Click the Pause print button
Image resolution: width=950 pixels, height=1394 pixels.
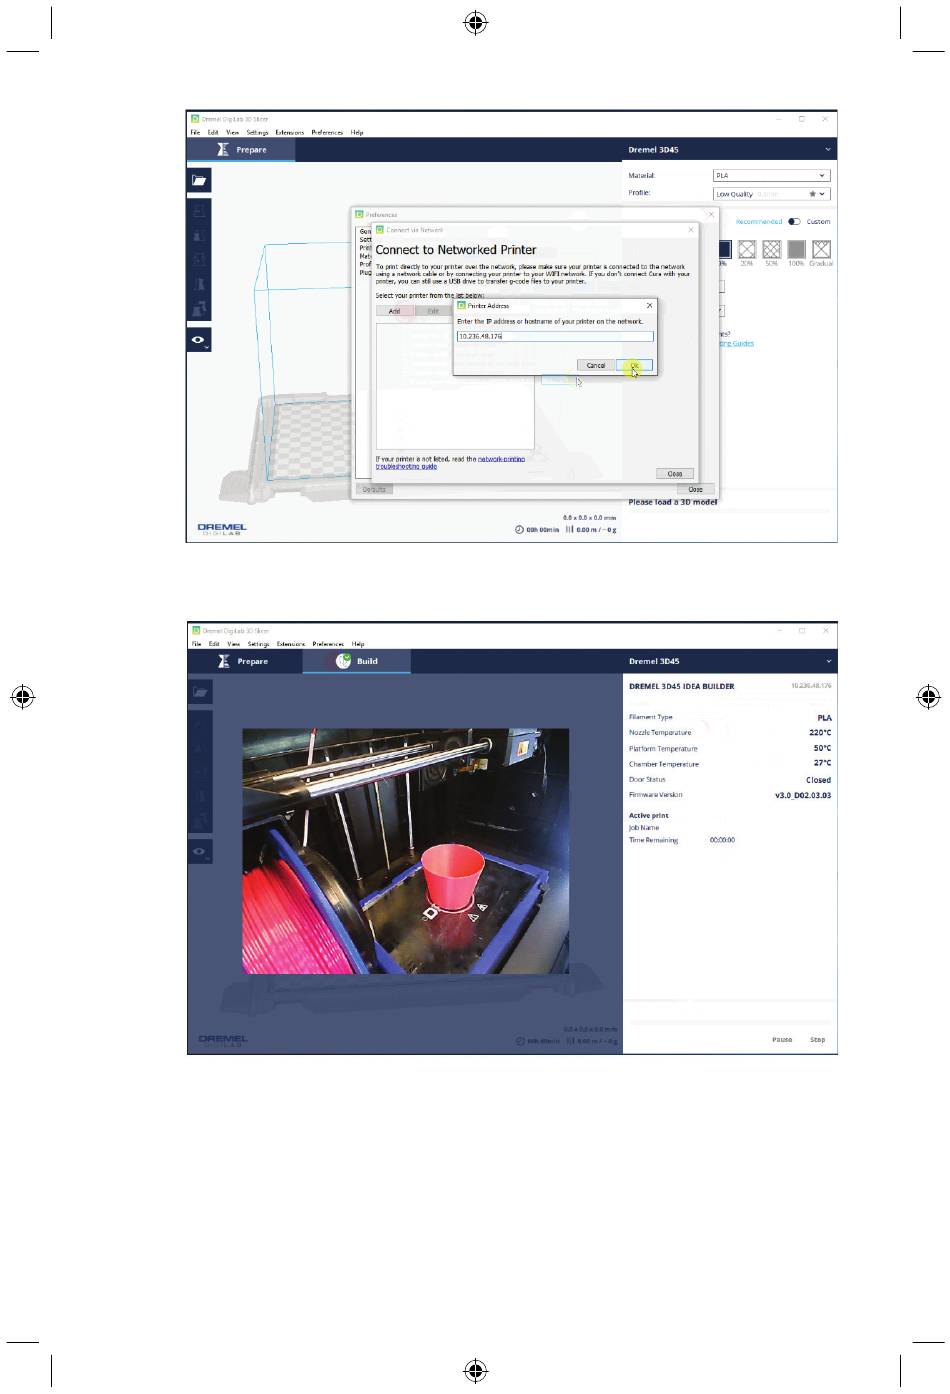pos(782,1040)
